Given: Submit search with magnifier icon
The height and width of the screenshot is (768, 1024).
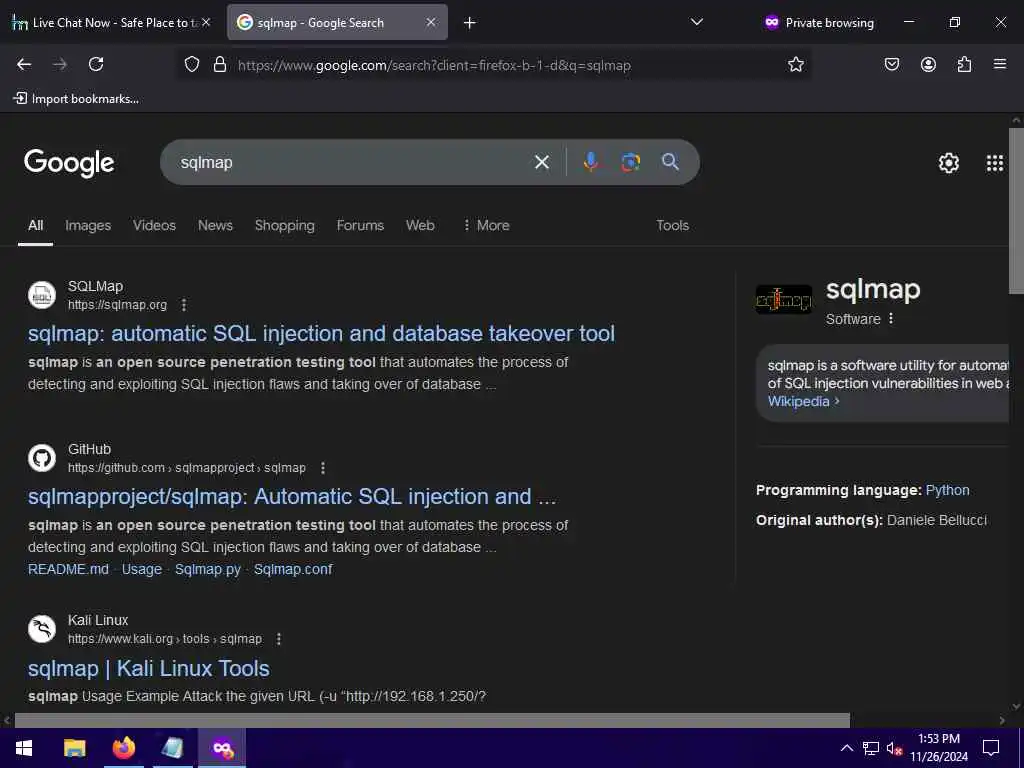Looking at the screenshot, I should pos(670,162).
